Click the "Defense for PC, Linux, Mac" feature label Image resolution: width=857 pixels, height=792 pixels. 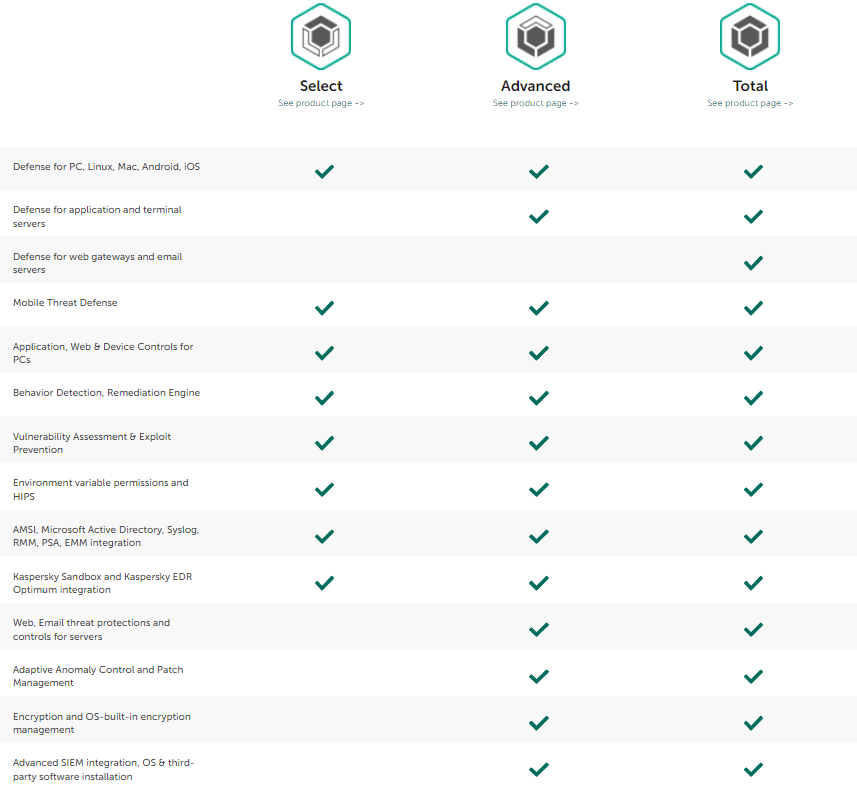(x=106, y=167)
